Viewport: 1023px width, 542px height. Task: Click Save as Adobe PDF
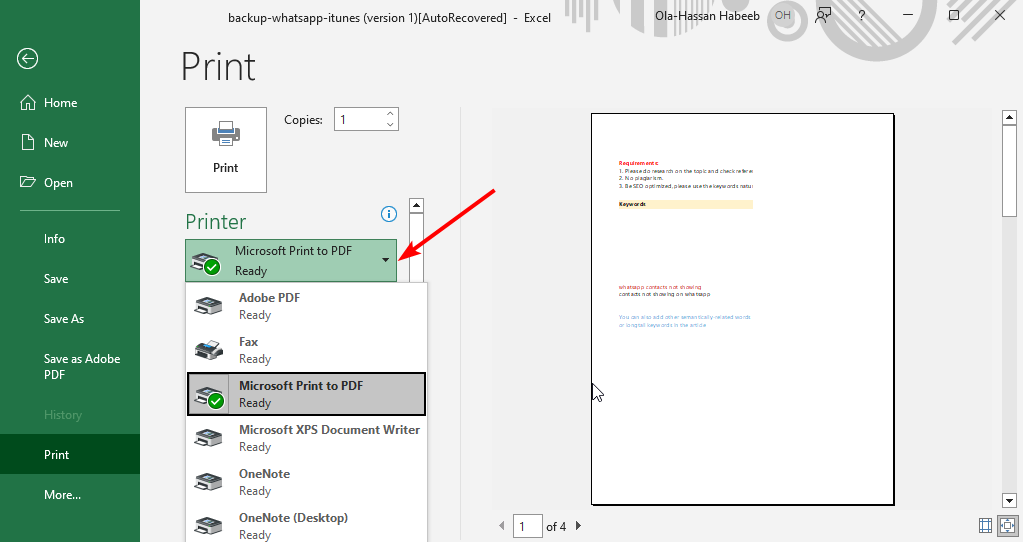point(81,366)
